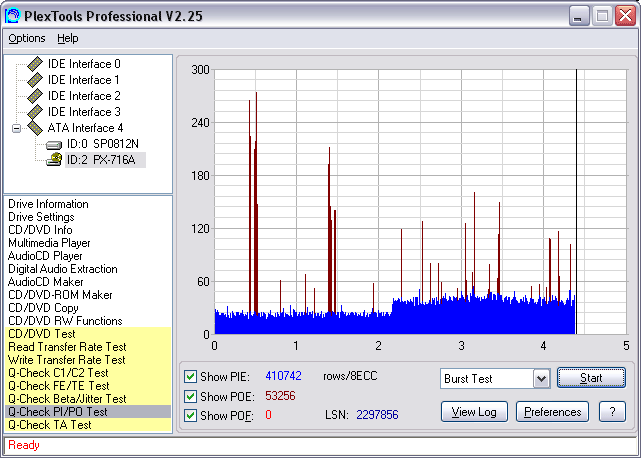Click the IDE Interface 2 chip icon
The height and width of the screenshot is (458, 641).
(35, 96)
